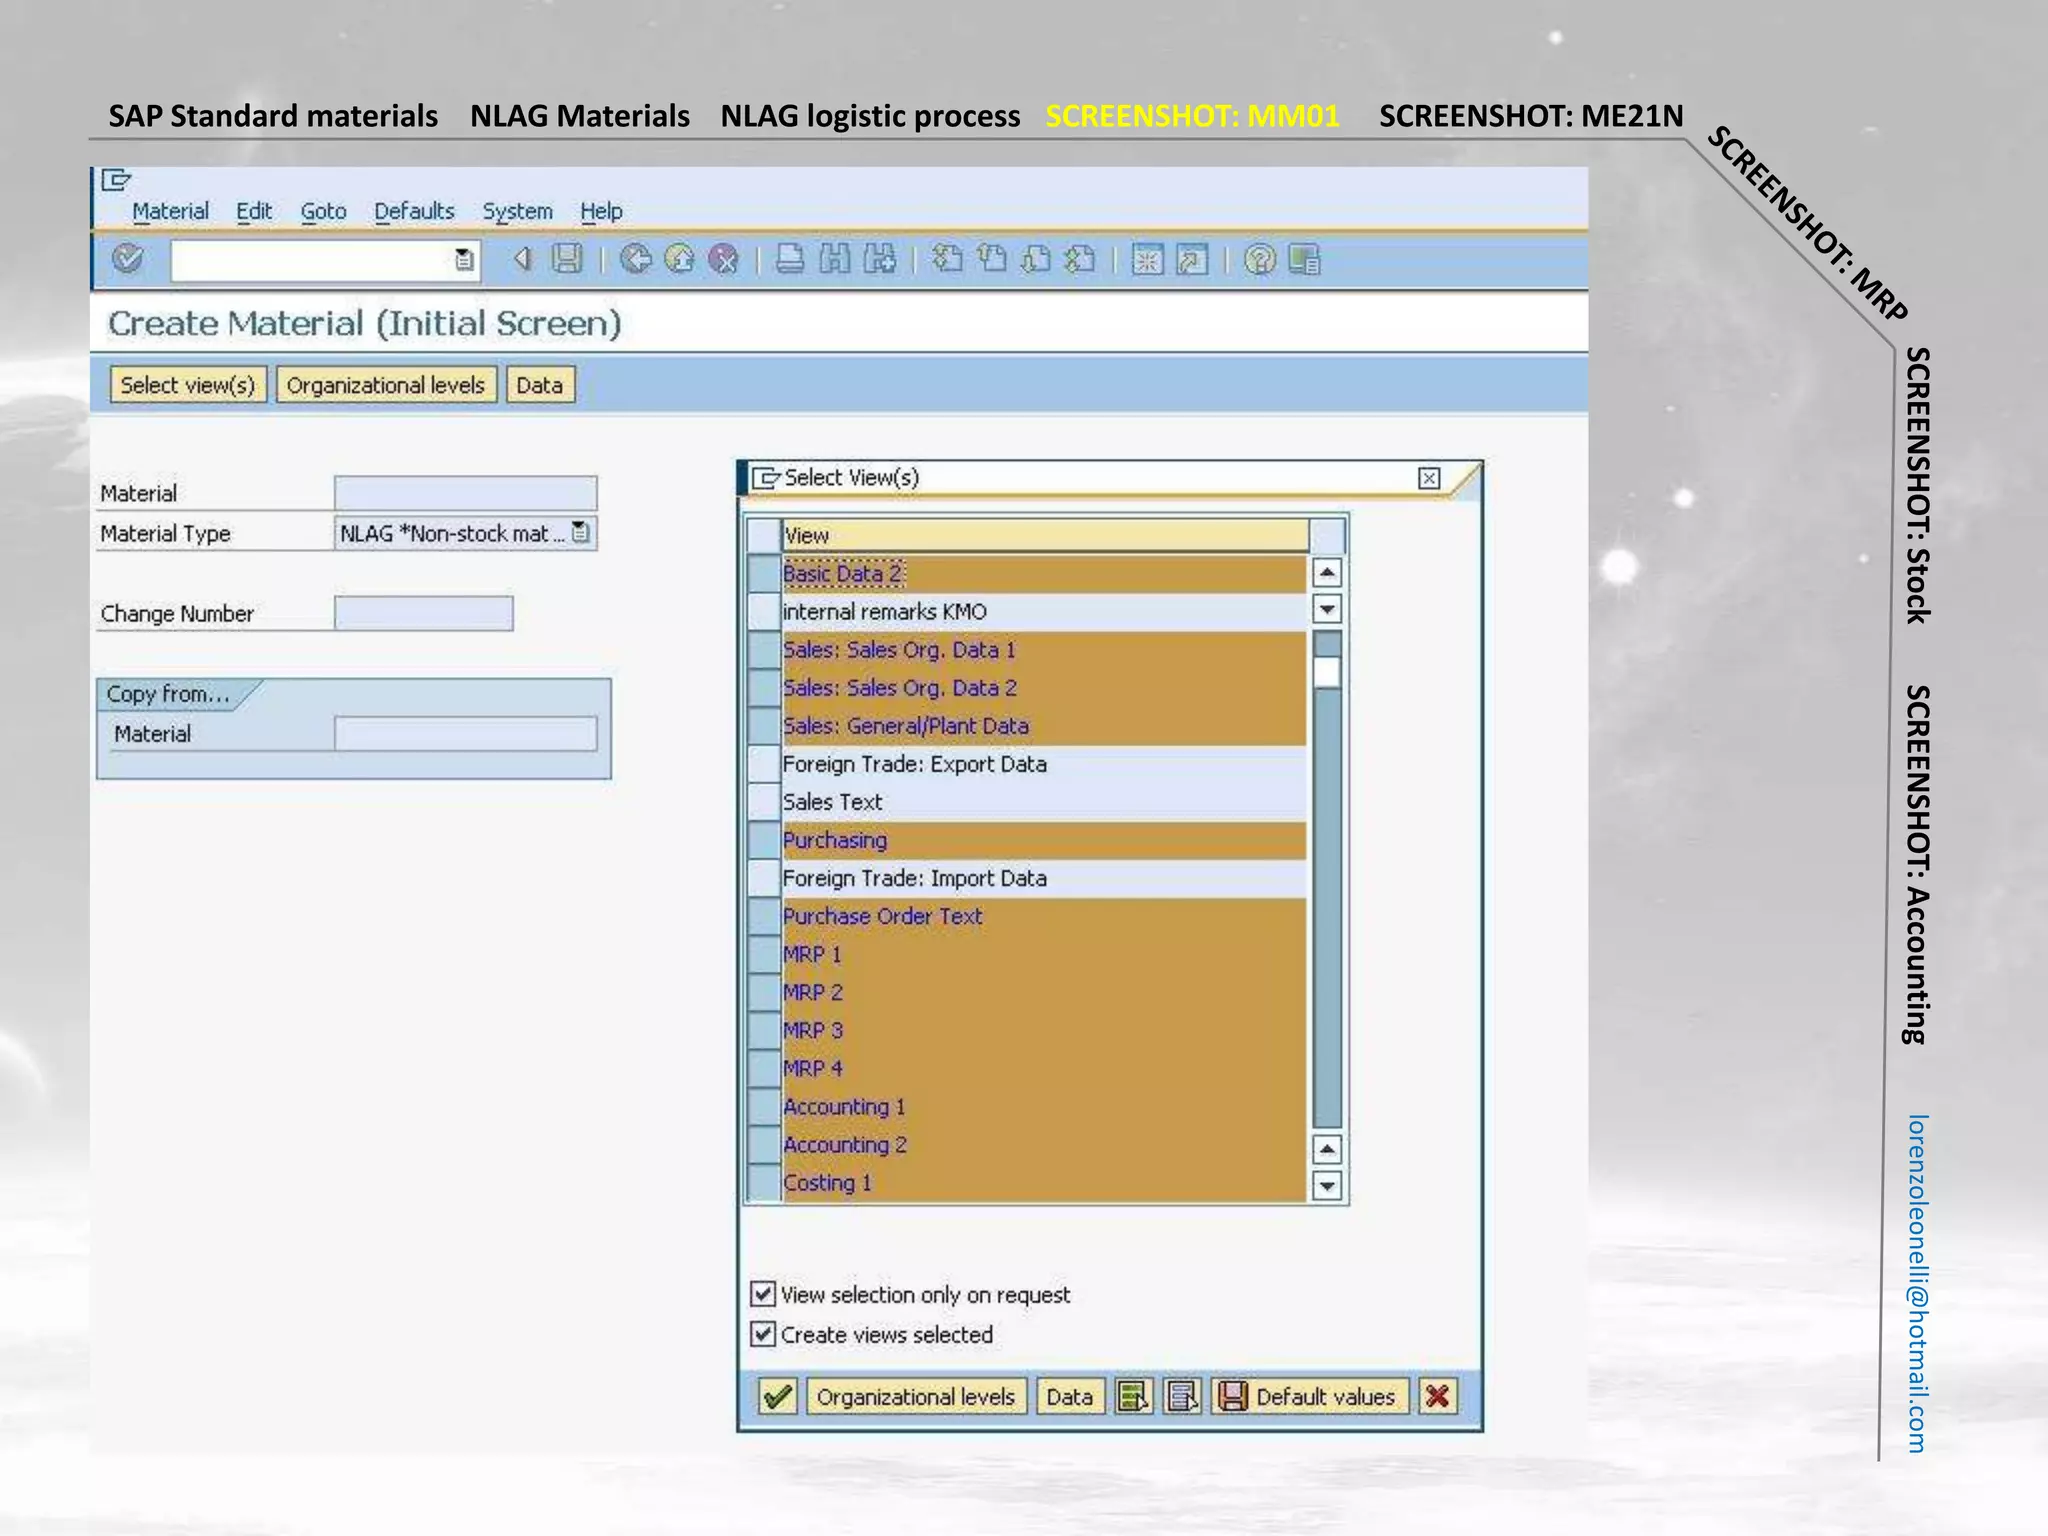Toggle the row selector beside Sales Text

tap(764, 802)
